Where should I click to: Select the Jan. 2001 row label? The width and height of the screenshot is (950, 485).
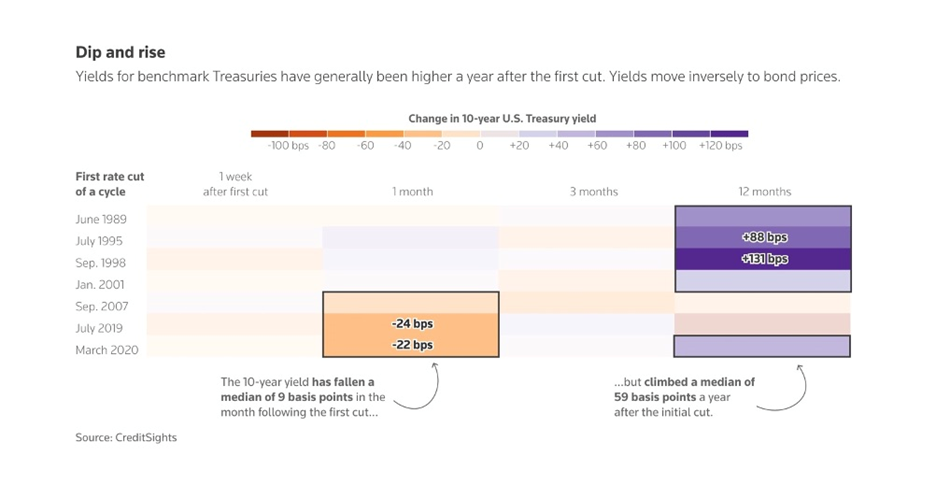(100, 284)
